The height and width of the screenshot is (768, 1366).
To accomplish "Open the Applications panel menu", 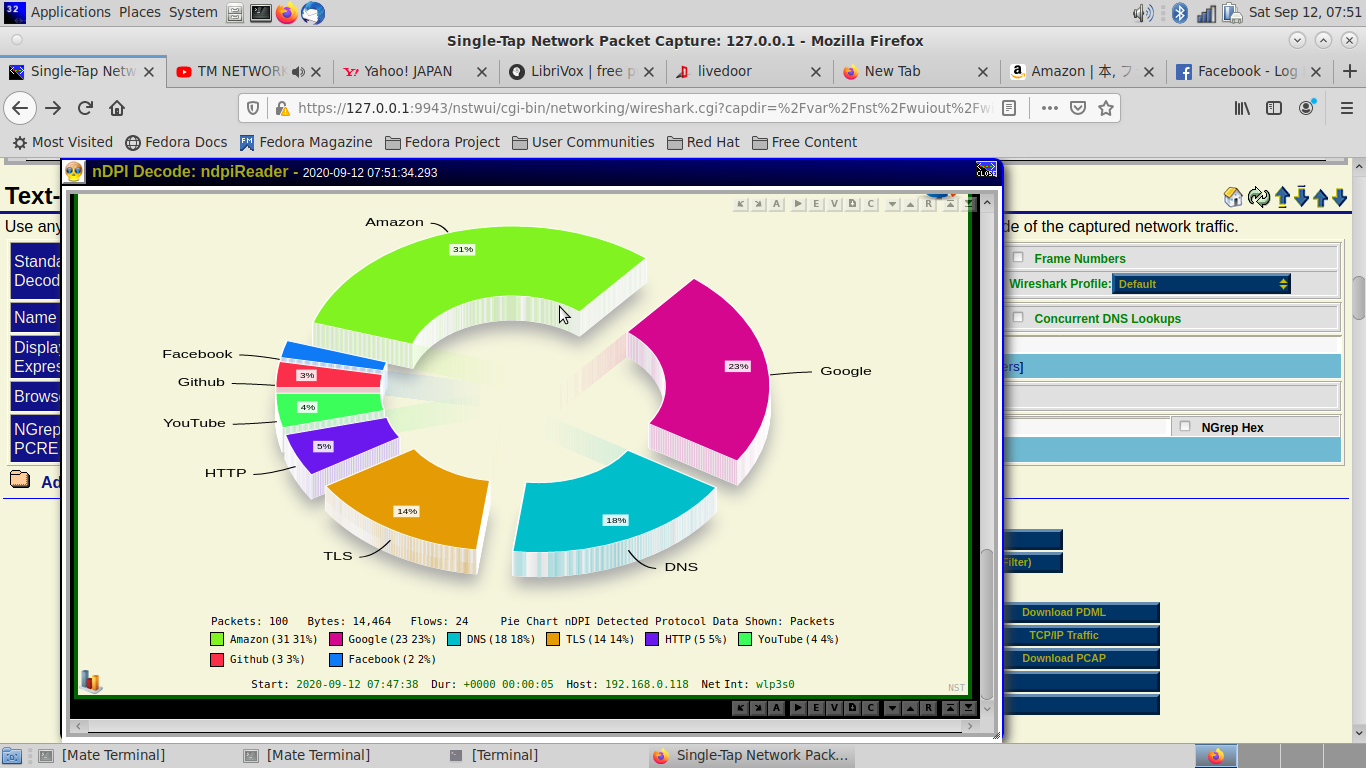I will pyautogui.click(x=70, y=12).
